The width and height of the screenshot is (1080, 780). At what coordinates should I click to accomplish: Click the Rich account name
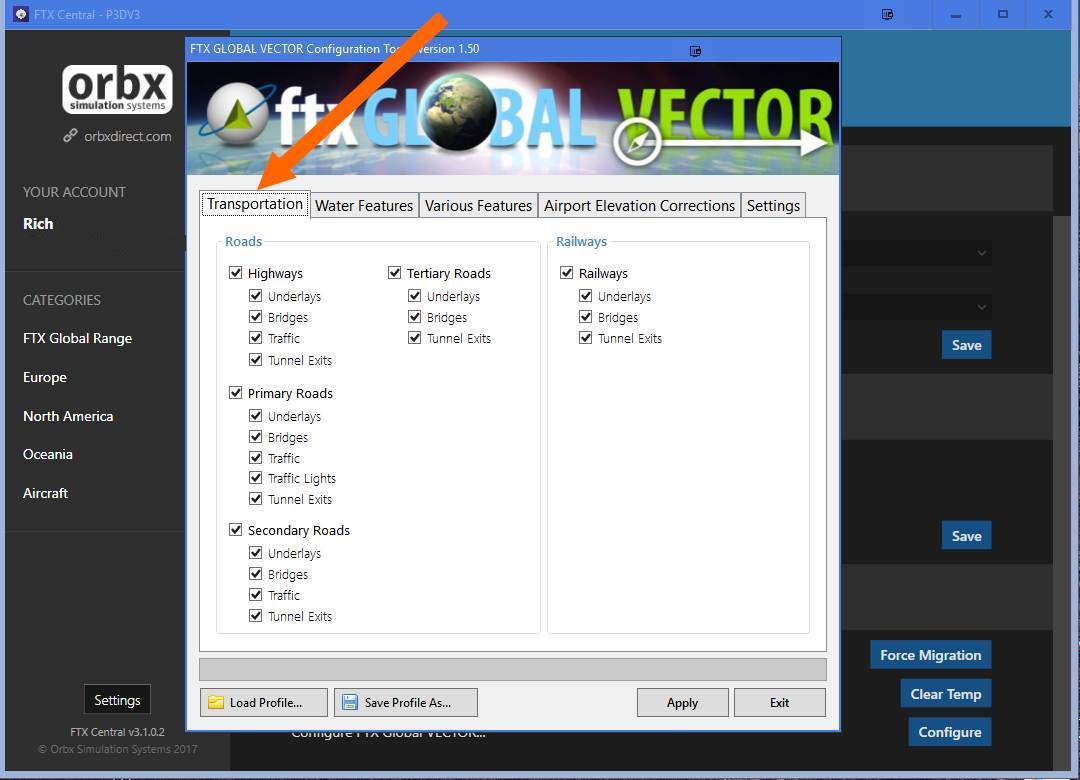(x=38, y=223)
